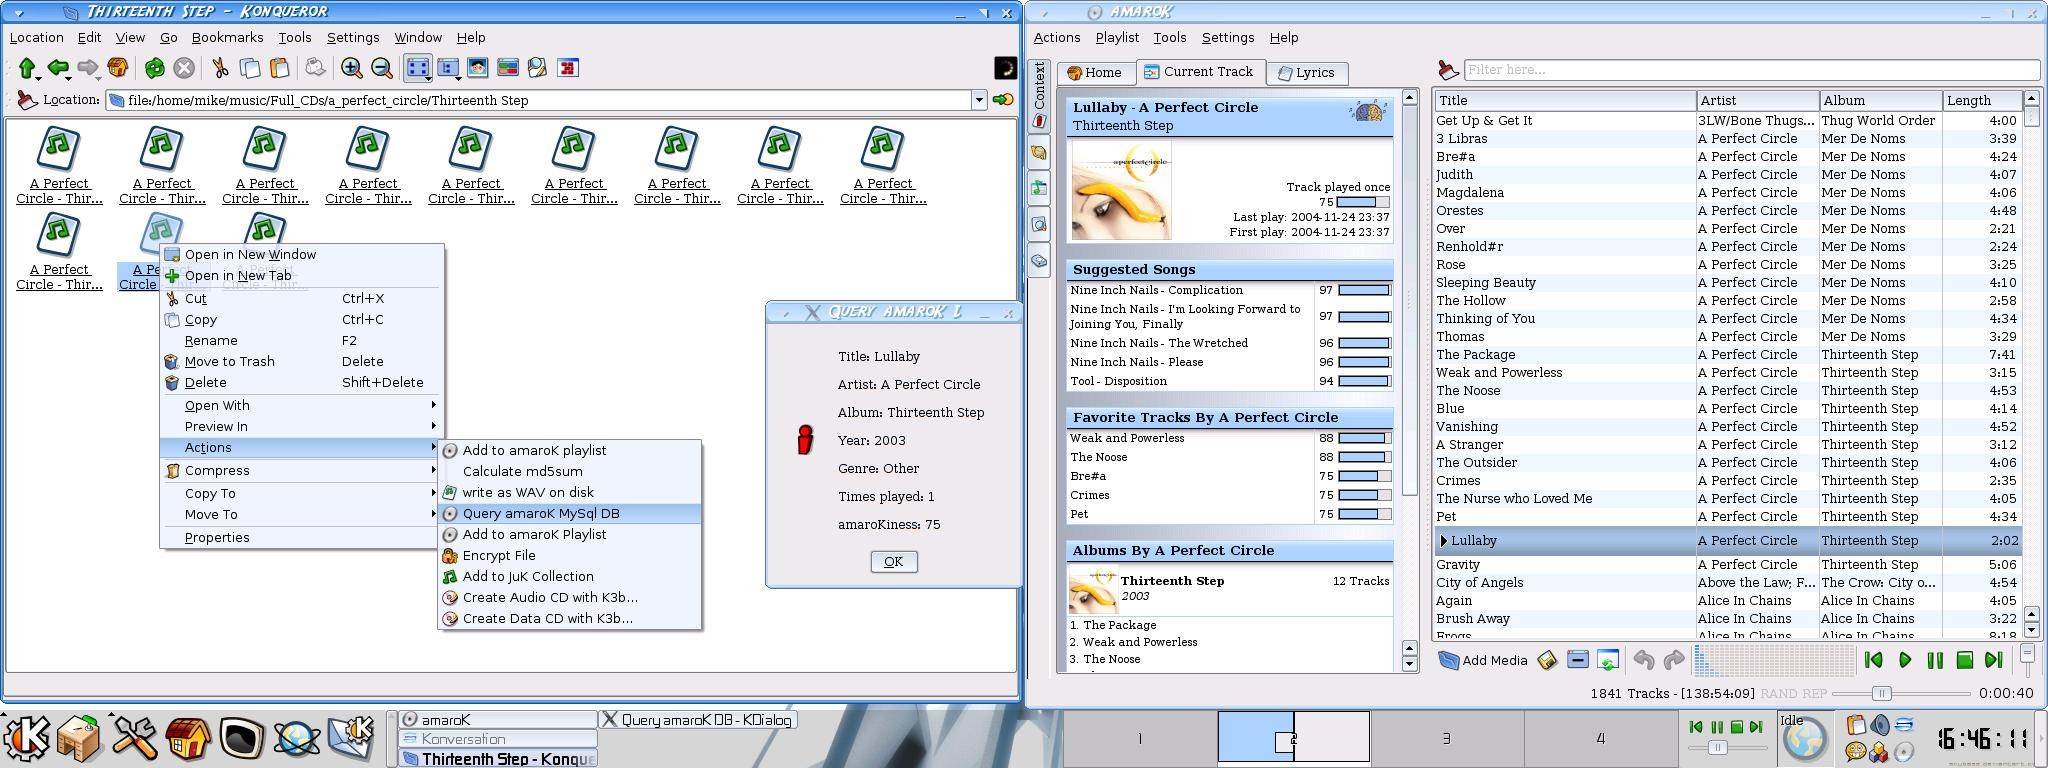Viewport: 2048px width, 768px height.
Task: Clear the Konqueror location bar
Action: (x=27, y=100)
